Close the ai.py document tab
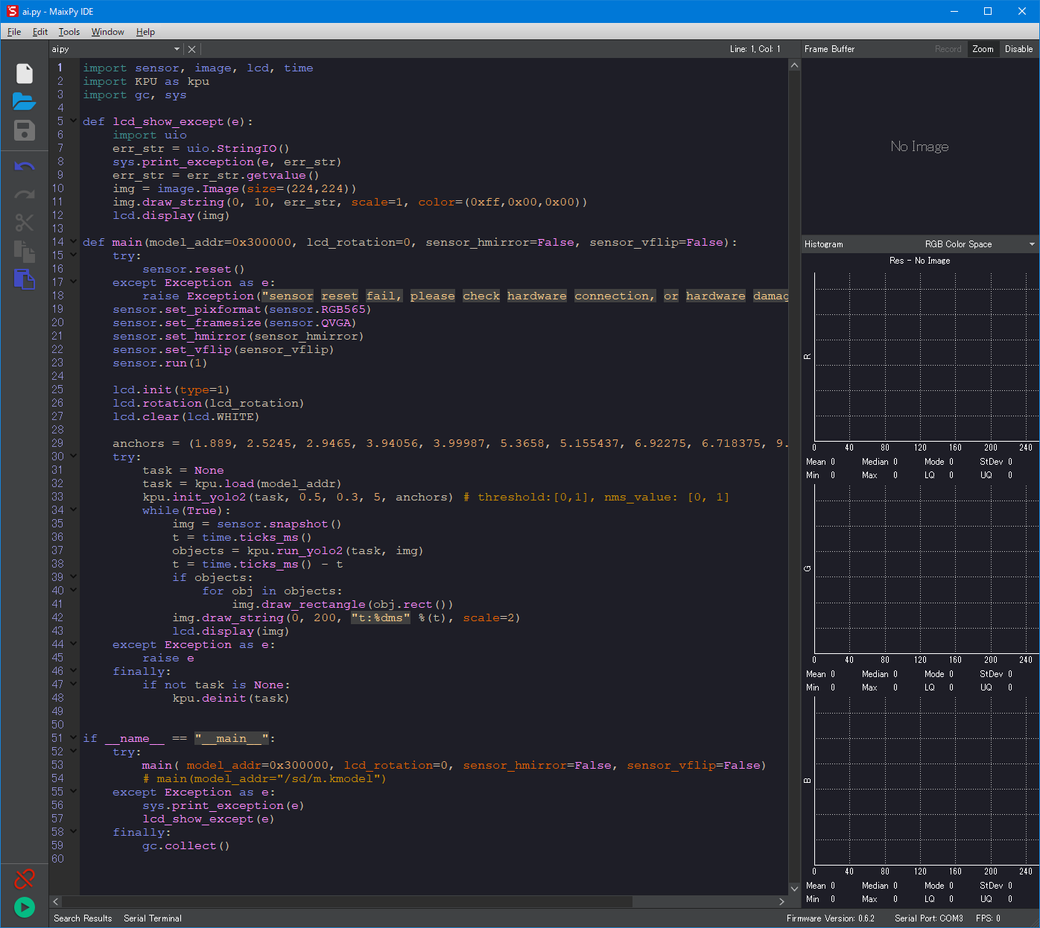The image size is (1040, 928). (x=192, y=49)
